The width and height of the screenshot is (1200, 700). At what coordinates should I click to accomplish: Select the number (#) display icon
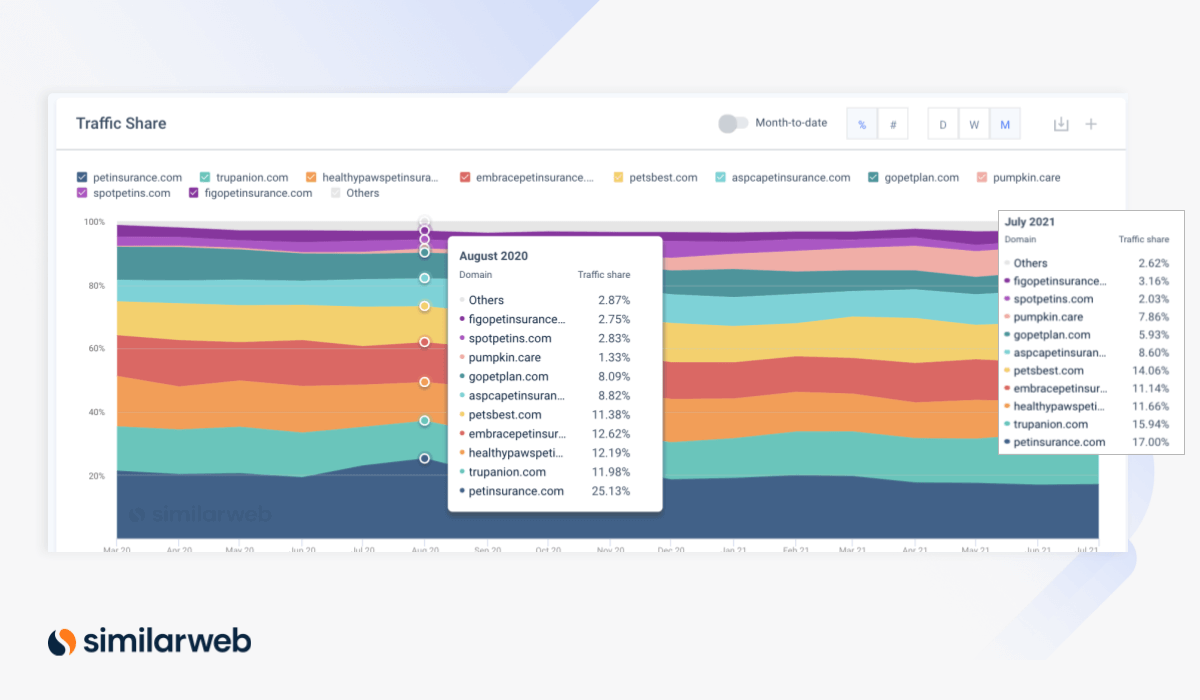coord(892,123)
